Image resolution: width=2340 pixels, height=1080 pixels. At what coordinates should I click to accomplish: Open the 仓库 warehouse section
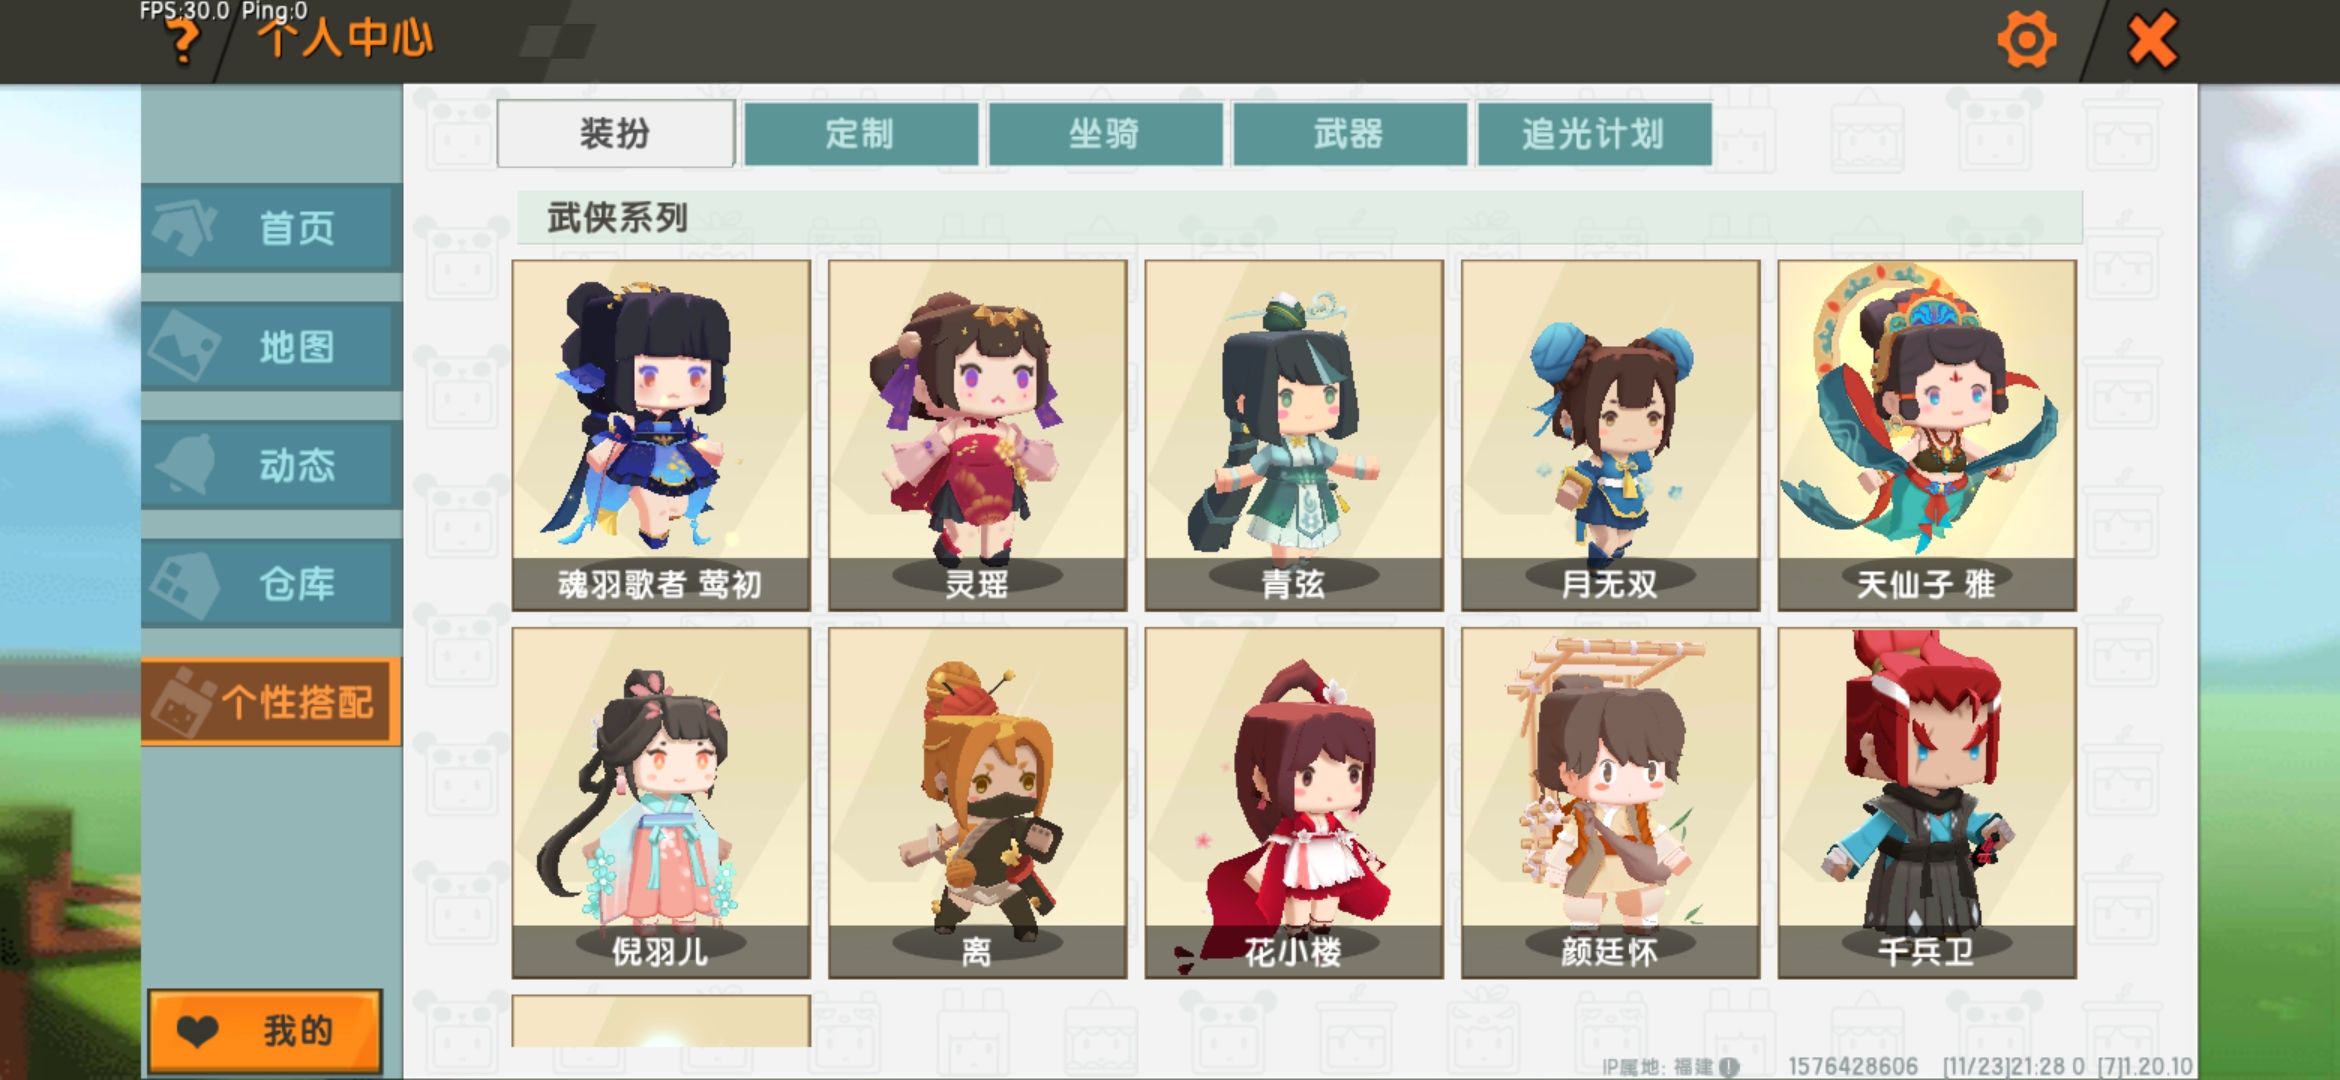point(272,584)
